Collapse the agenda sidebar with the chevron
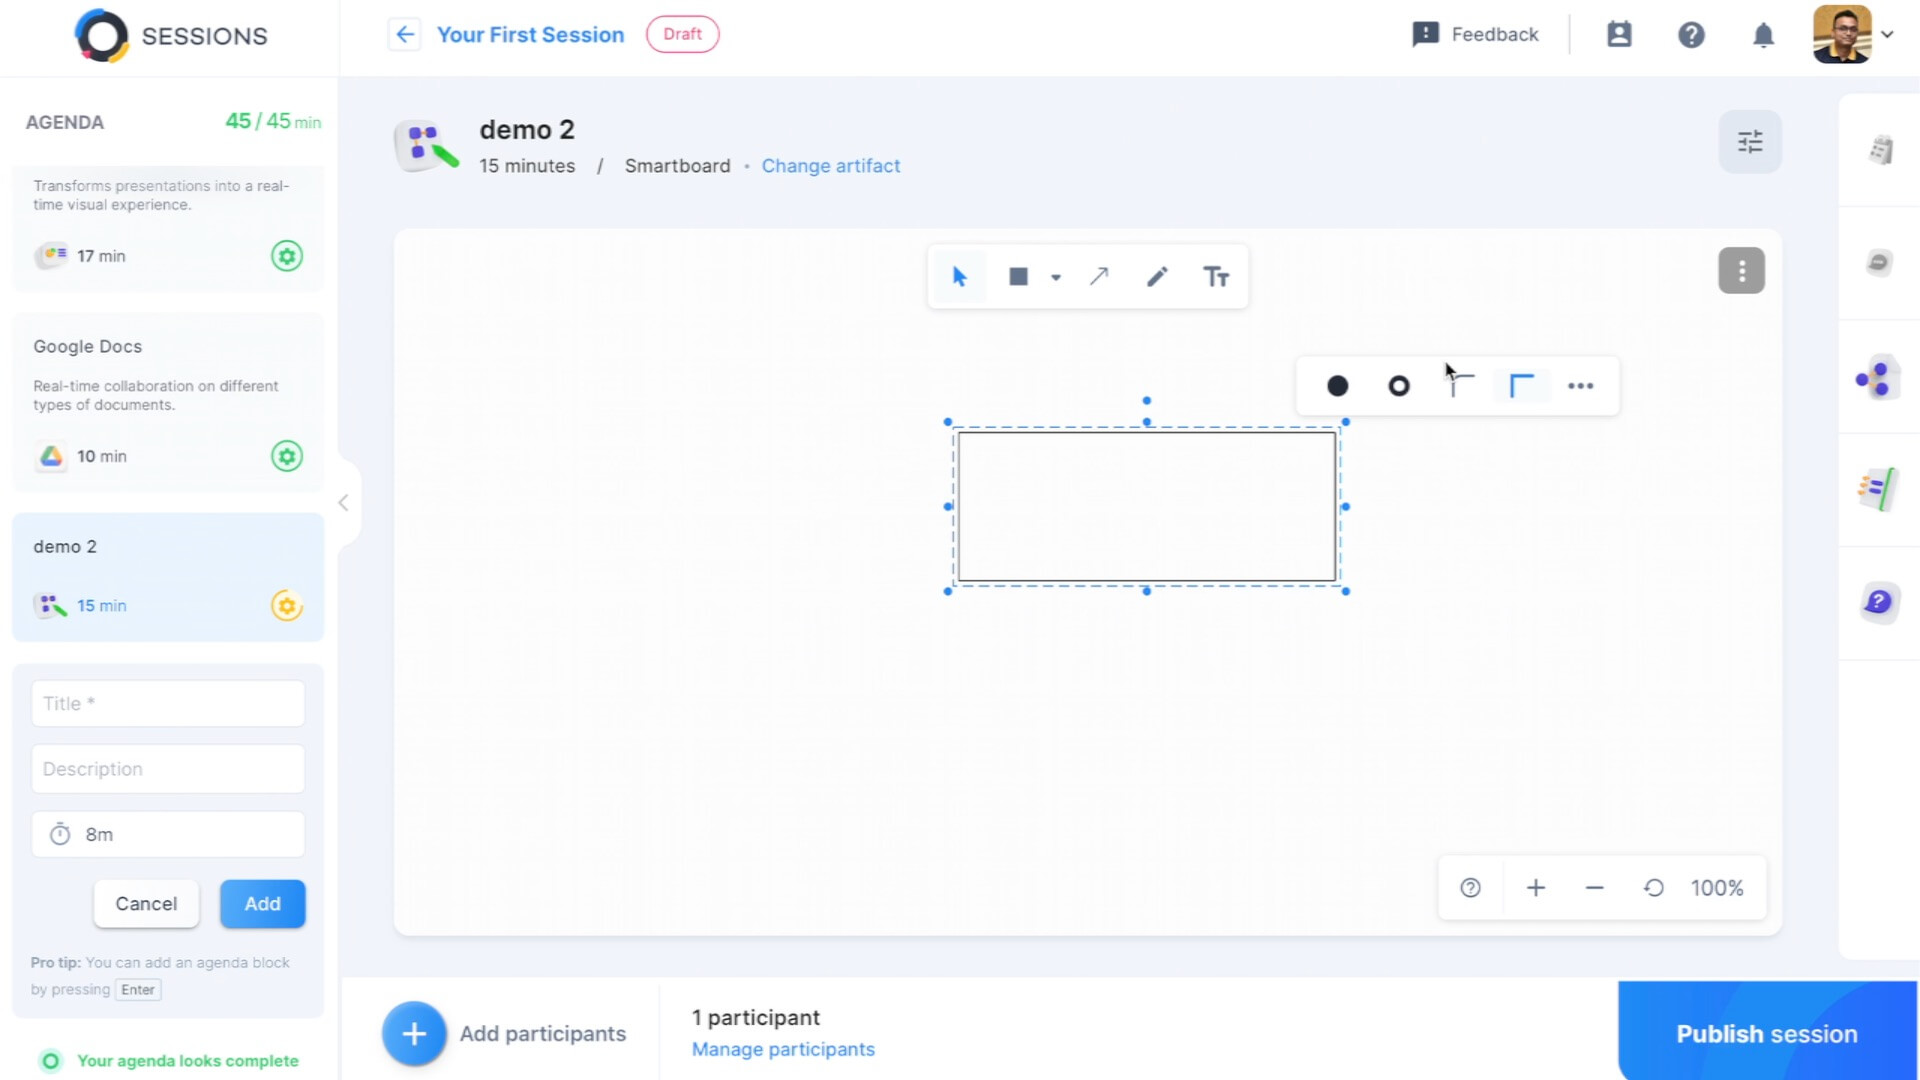 tap(344, 503)
